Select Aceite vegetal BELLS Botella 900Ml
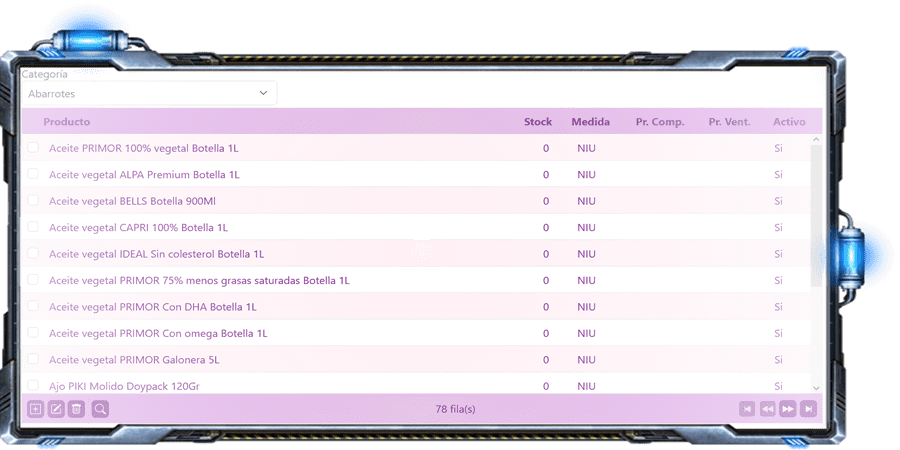900x450 pixels. point(133,201)
